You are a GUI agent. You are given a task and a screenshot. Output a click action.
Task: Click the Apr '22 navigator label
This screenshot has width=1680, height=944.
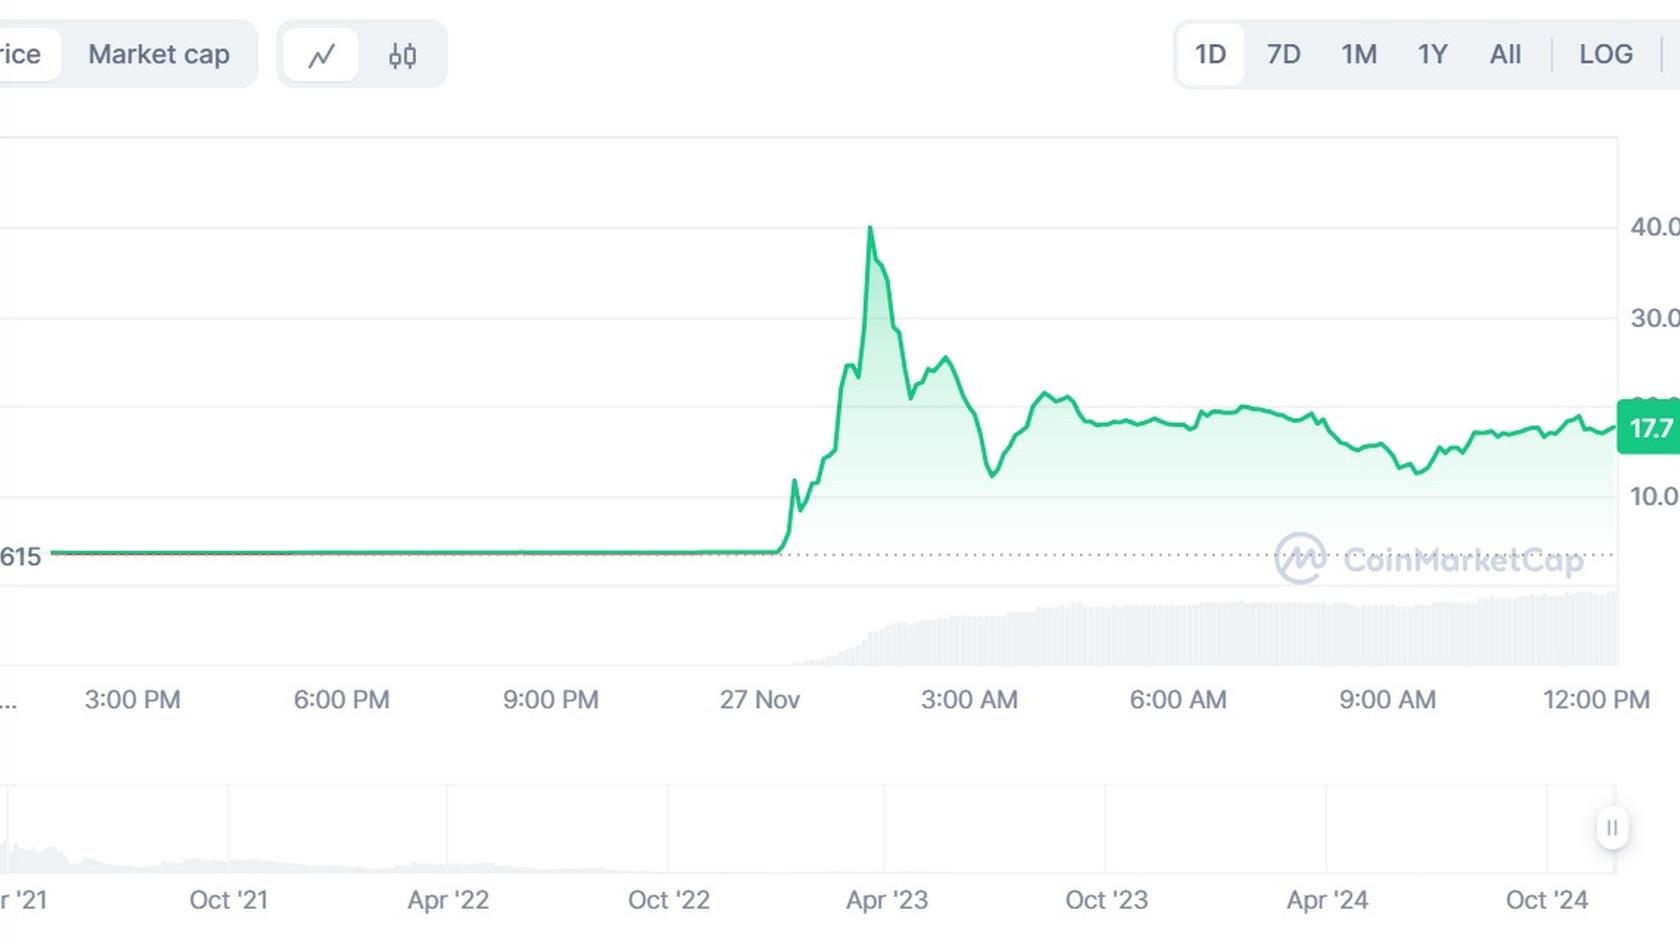(x=448, y=900)
